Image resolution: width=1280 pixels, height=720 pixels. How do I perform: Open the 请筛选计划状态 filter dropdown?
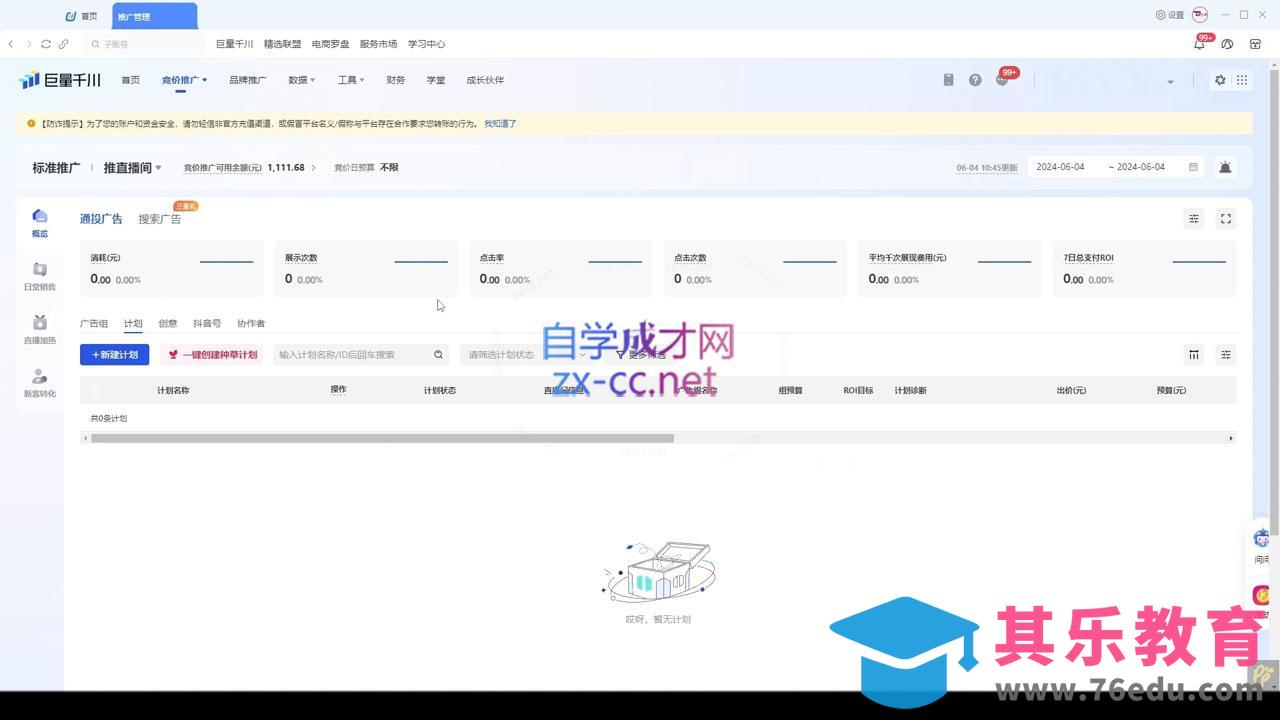[523, 354]
